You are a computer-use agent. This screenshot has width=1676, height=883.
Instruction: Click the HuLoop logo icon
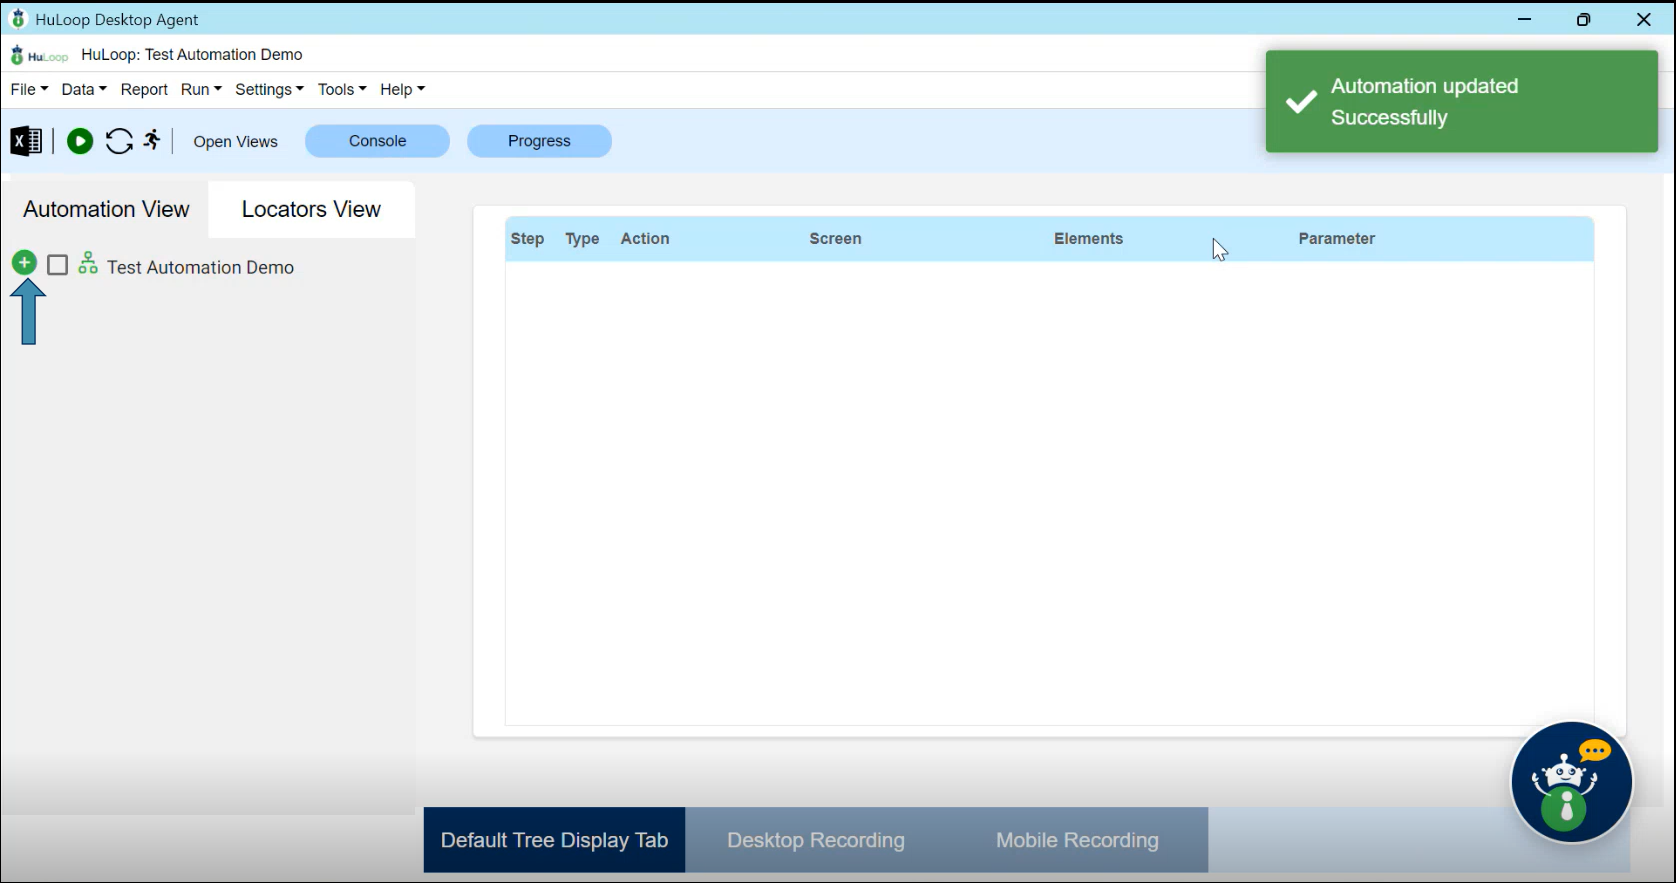(x=39, y=55)
